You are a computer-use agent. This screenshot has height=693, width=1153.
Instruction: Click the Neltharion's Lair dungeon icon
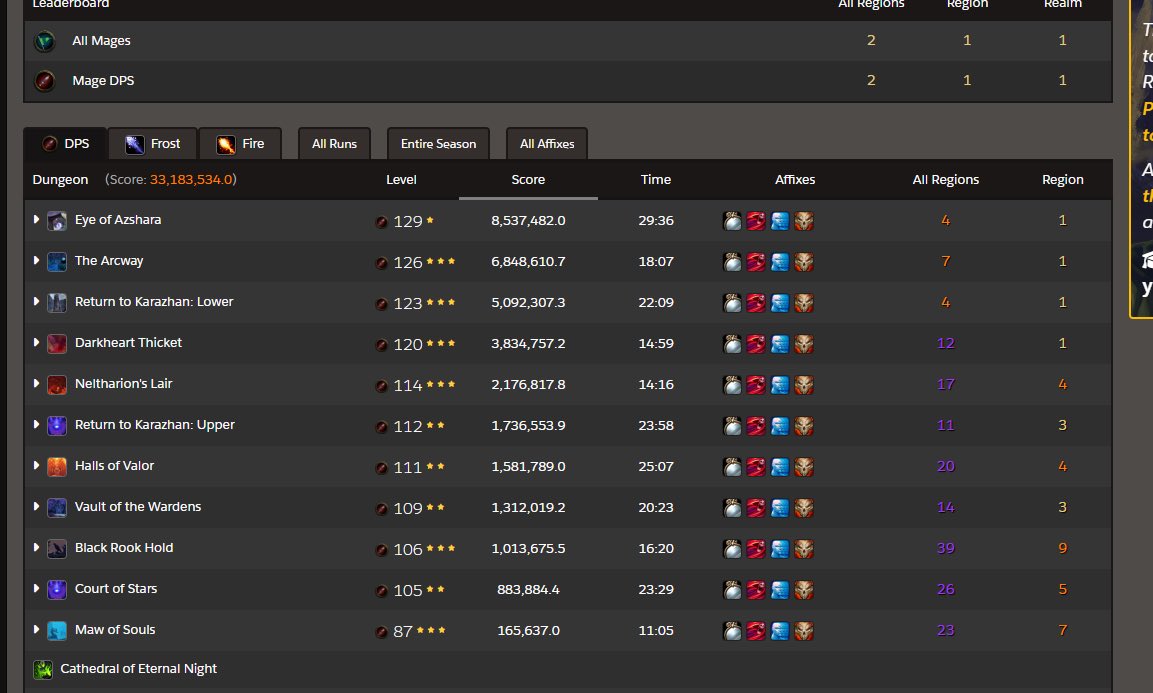coord(57,385)
